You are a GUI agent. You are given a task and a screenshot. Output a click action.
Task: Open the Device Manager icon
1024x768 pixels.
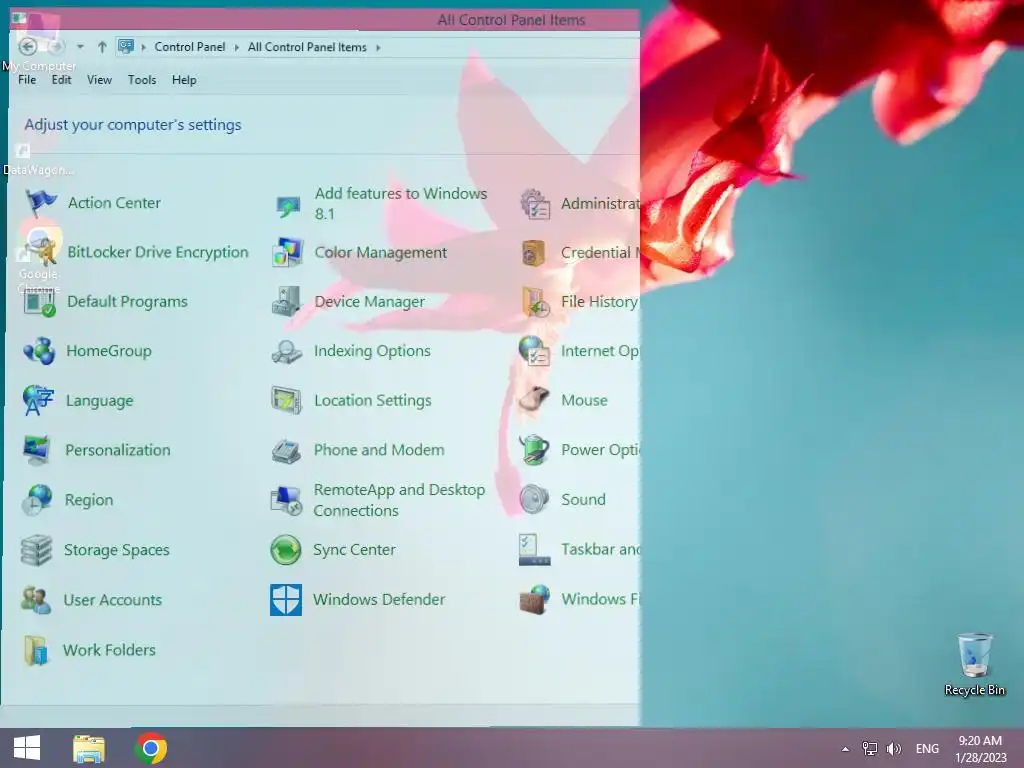pos(286,301)
